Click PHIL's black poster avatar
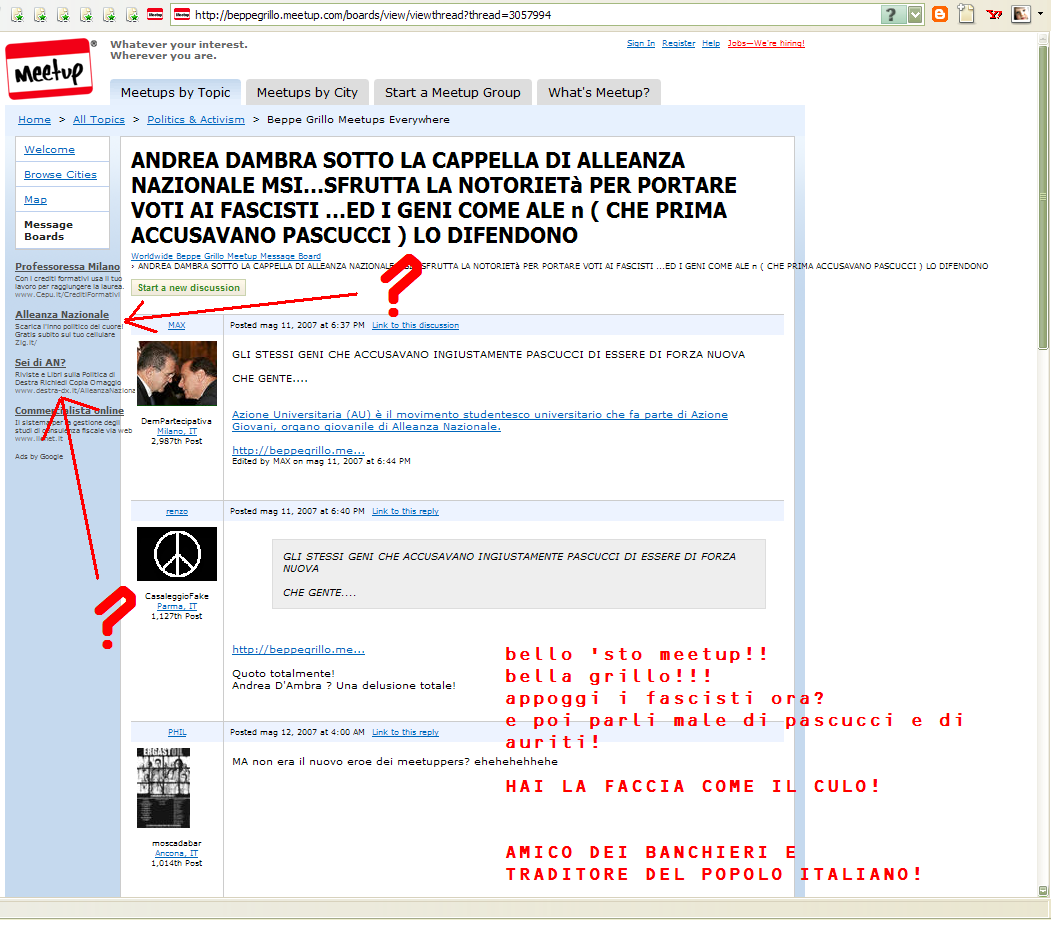Screen dimensions: 1056x925 tap(164, 788)
